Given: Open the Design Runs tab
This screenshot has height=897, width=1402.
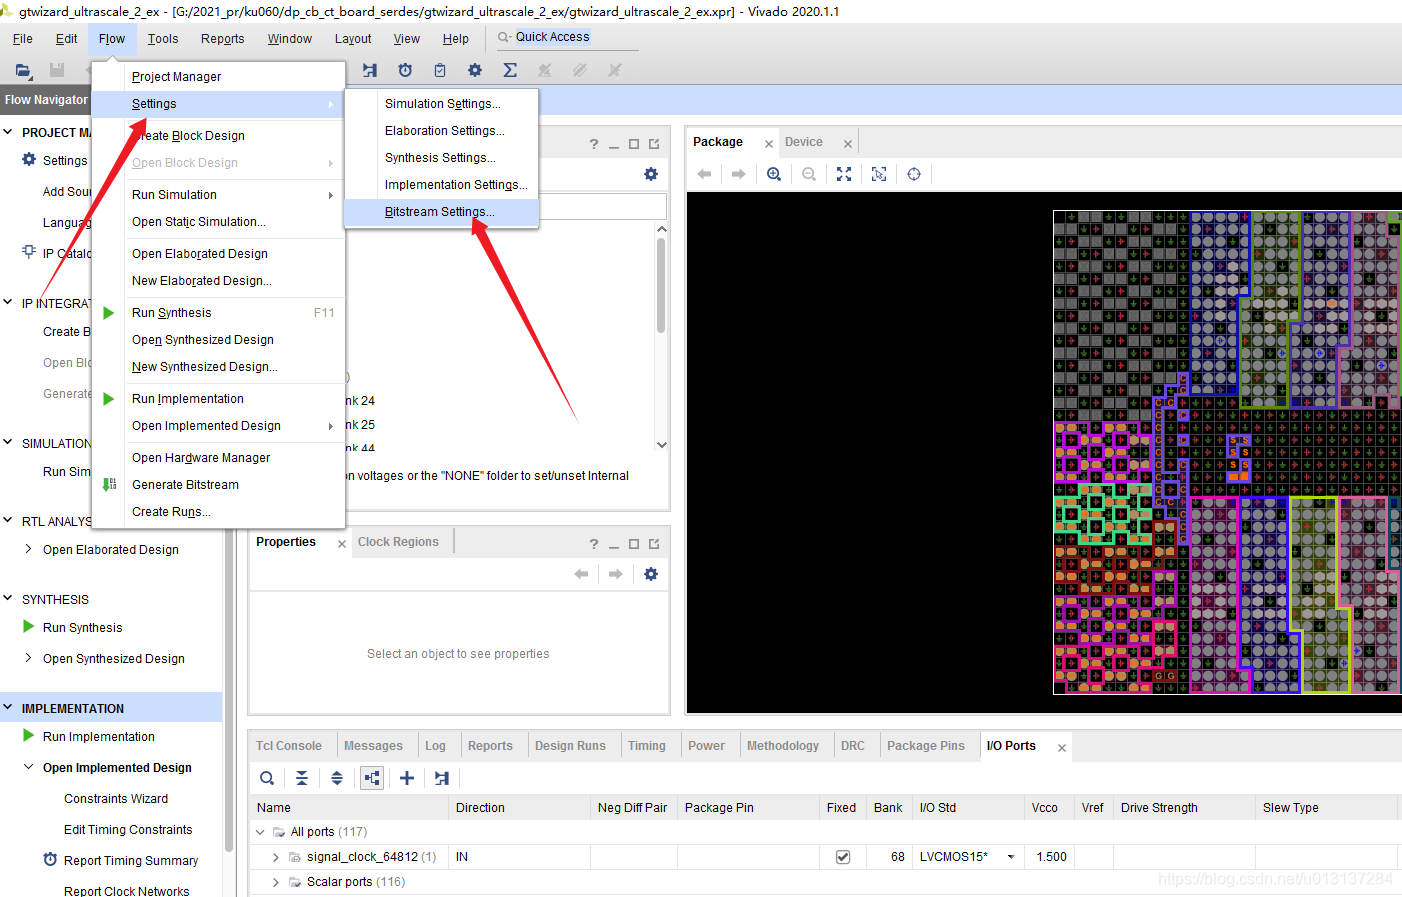Looking at the screenshot, I should [570, 746].
